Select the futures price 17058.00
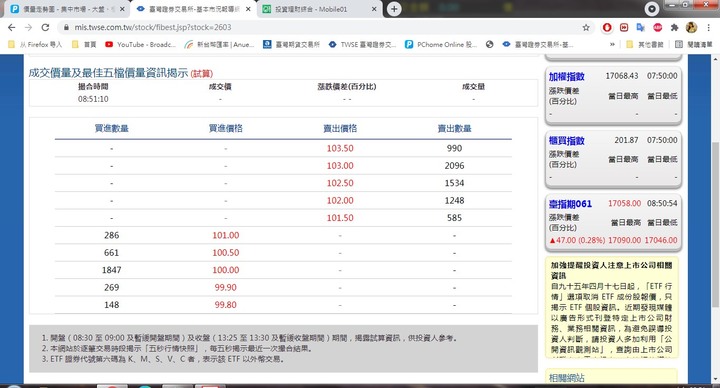 624,203
